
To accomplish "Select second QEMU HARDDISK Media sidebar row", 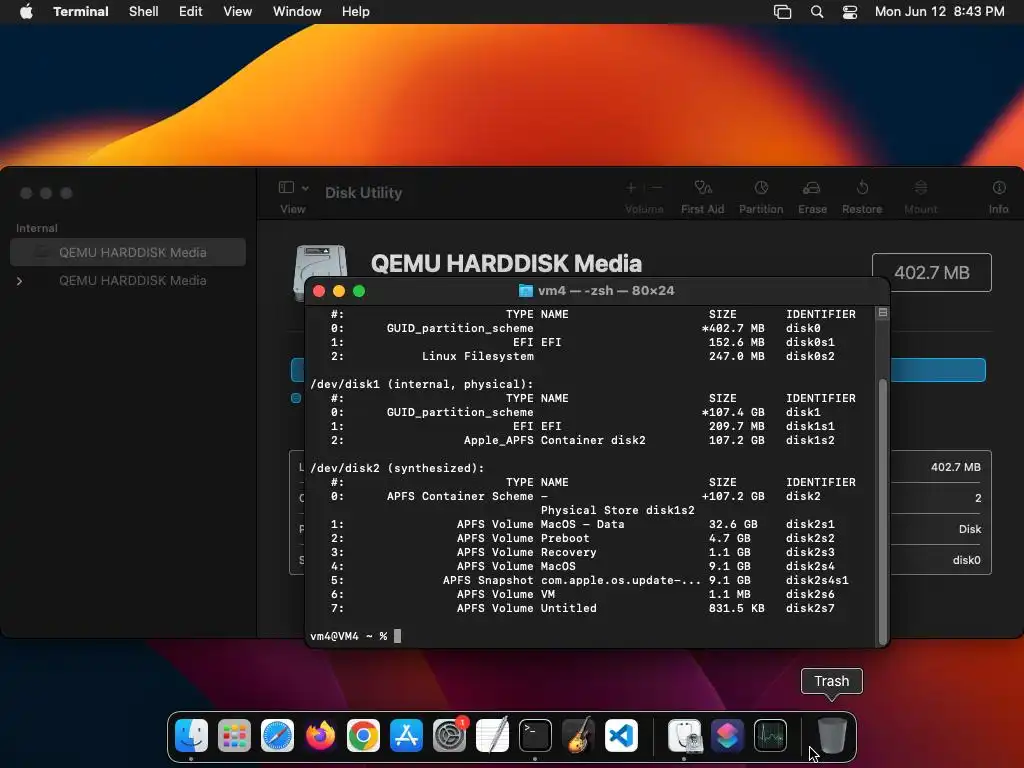I will [x=128, y=281].
